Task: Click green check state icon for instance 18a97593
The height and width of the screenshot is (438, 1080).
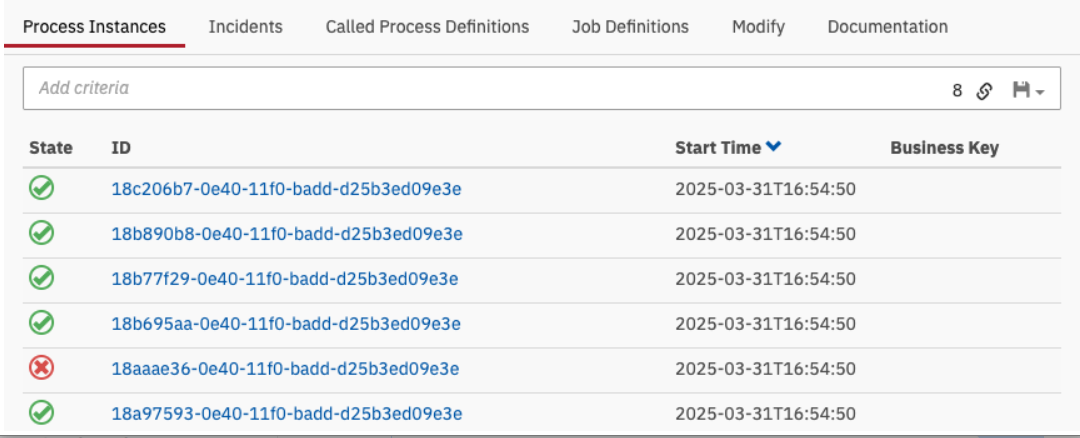Action: [x=41, y=412]
